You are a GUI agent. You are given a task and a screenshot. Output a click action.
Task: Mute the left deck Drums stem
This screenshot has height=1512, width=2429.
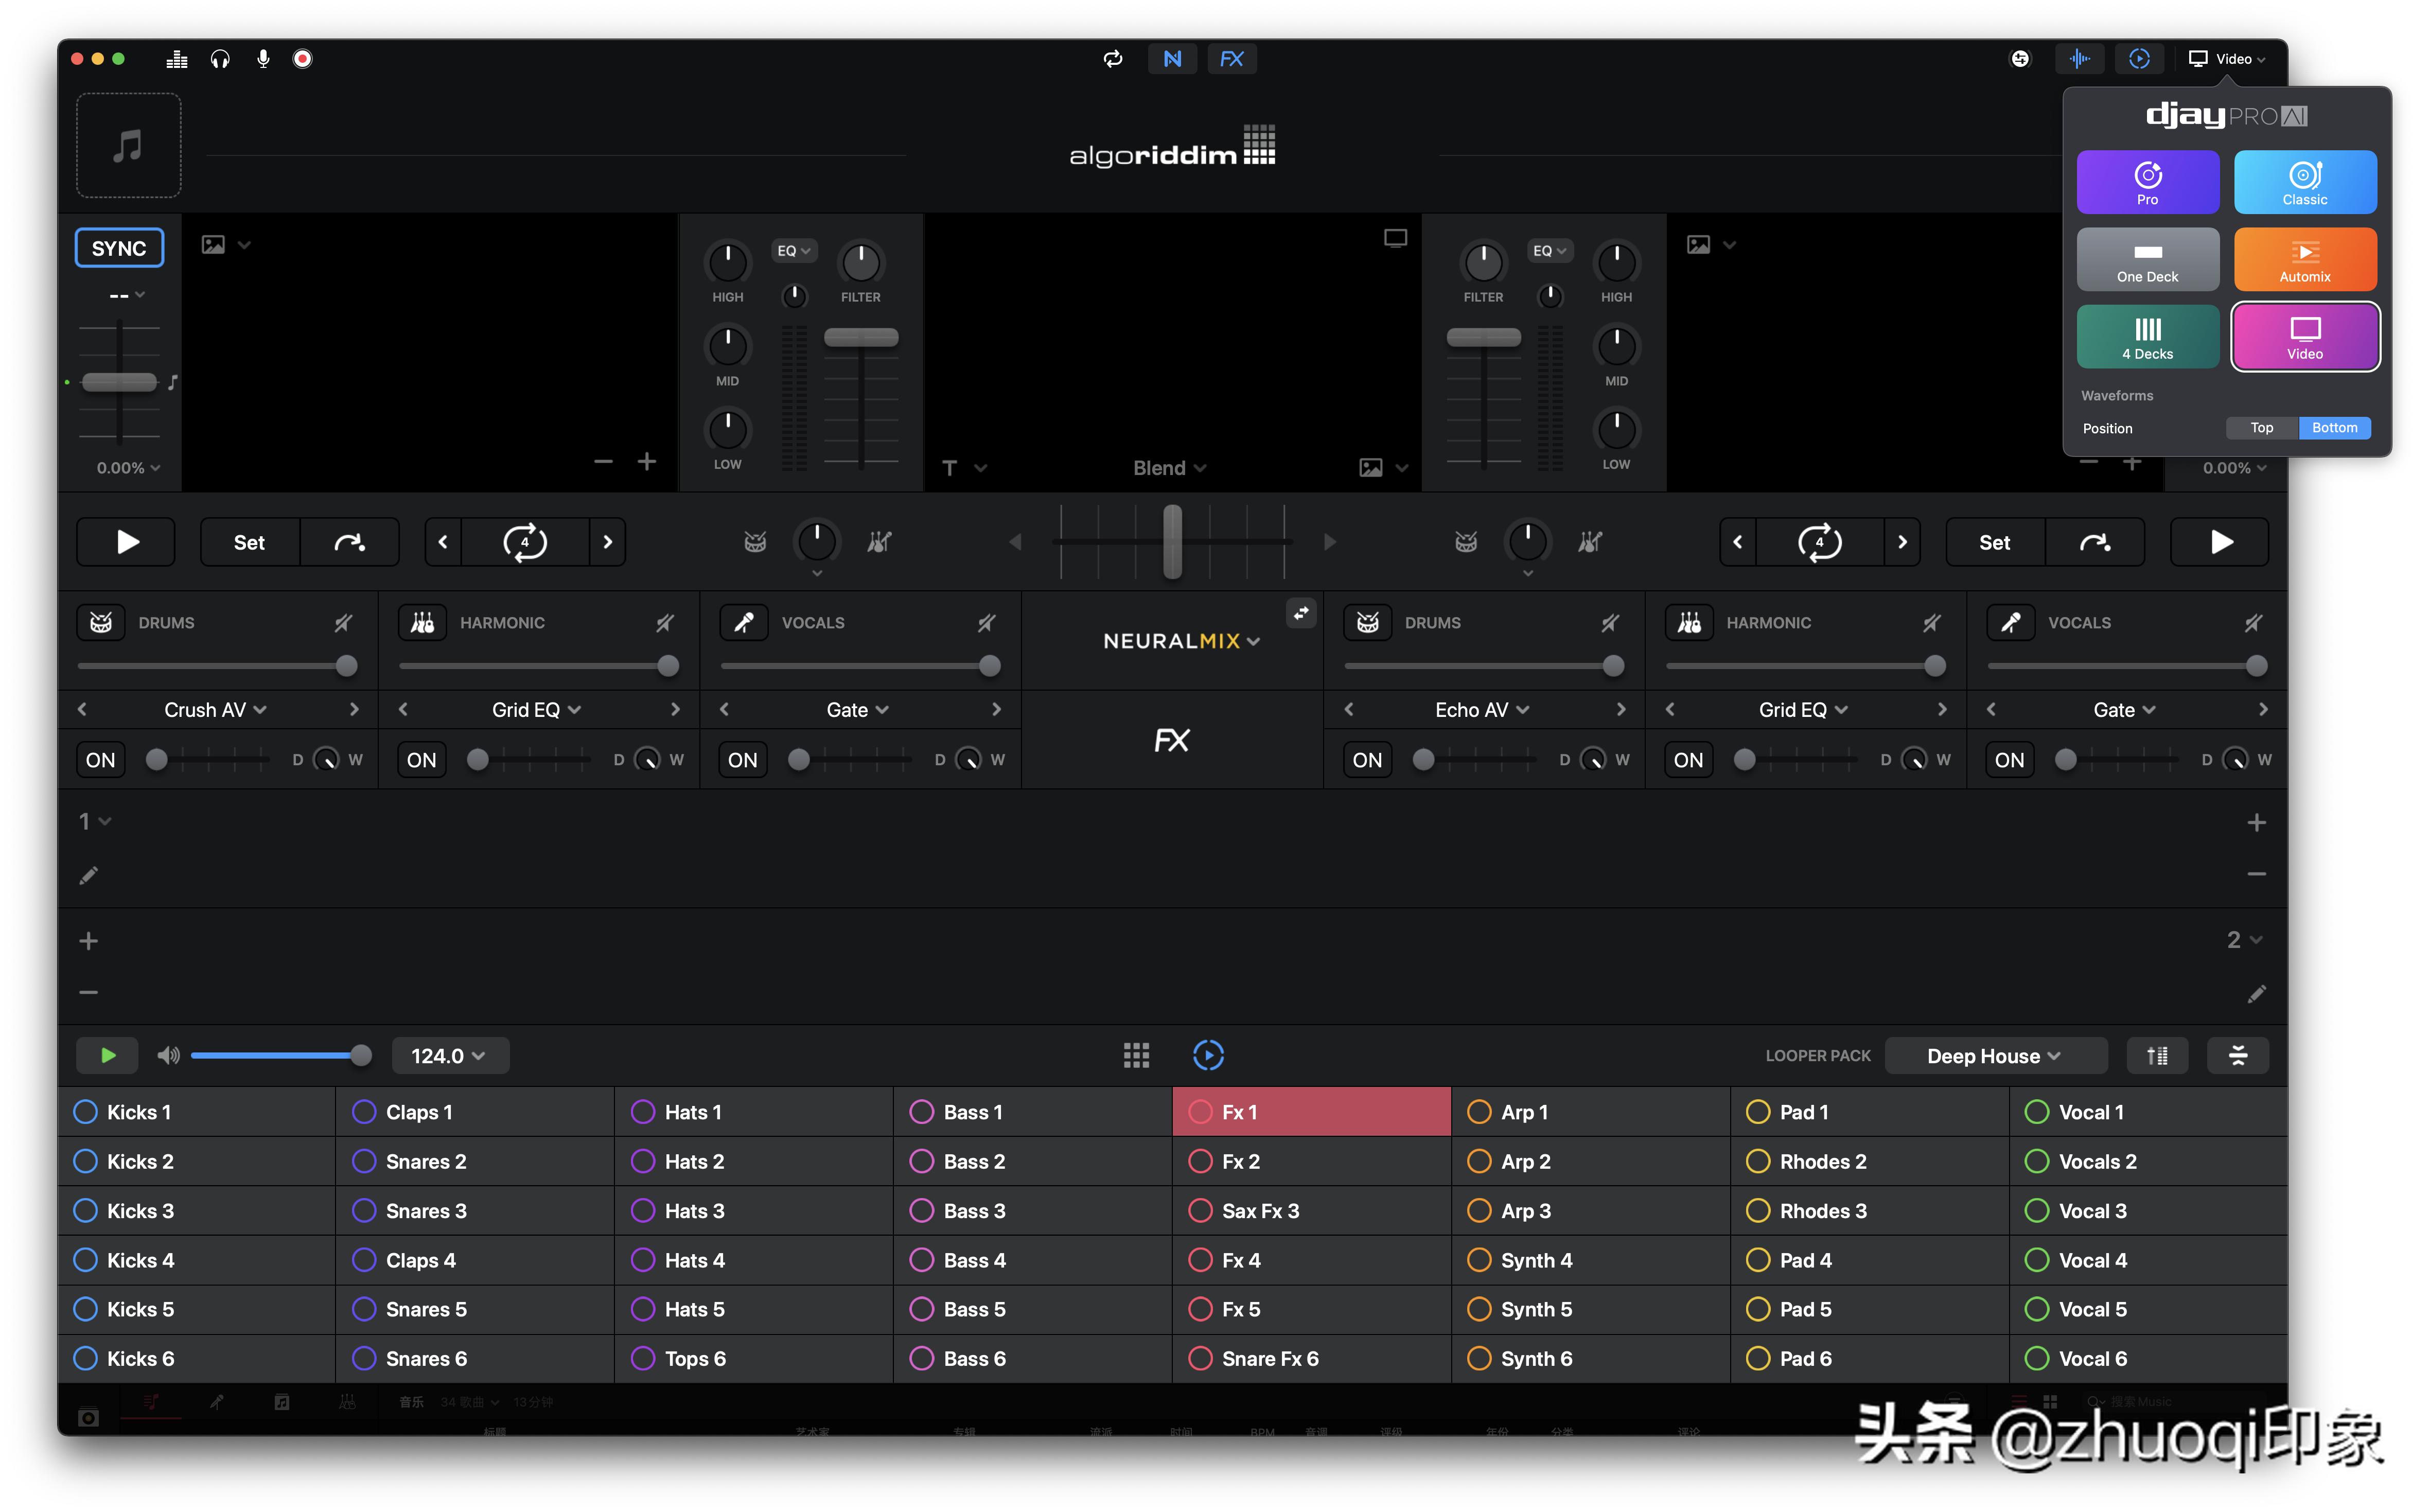343,623
